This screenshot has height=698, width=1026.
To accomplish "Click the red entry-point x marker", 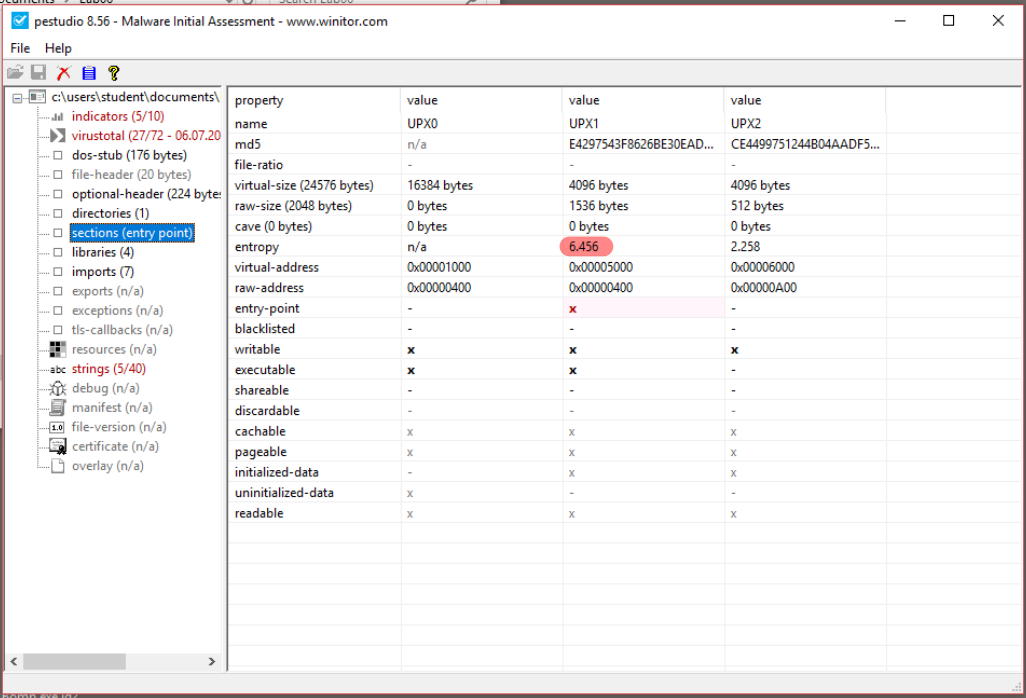I will coord(573,309).
